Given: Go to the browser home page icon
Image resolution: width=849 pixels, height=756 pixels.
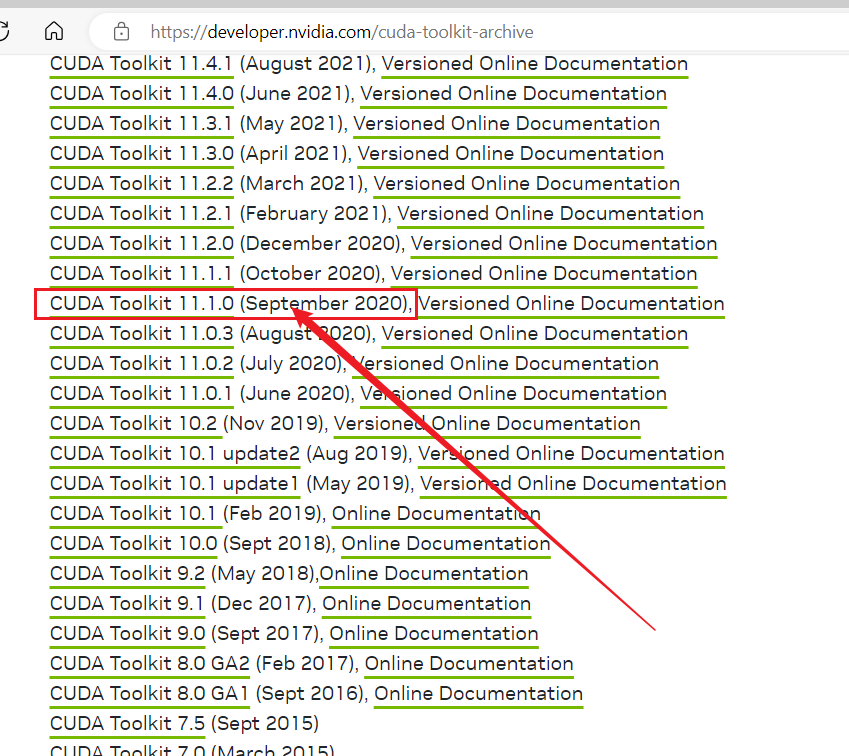Looking at the screenshot, I should coord(54,31).
